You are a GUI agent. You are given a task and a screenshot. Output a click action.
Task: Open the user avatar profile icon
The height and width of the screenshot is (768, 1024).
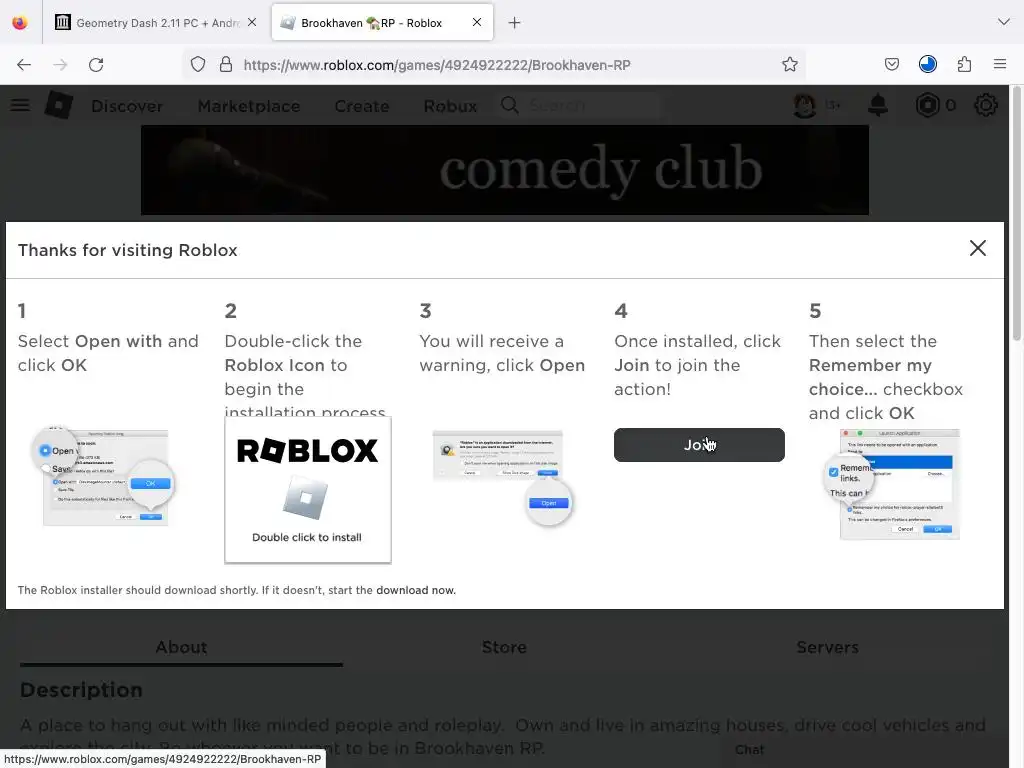[805, 105]
